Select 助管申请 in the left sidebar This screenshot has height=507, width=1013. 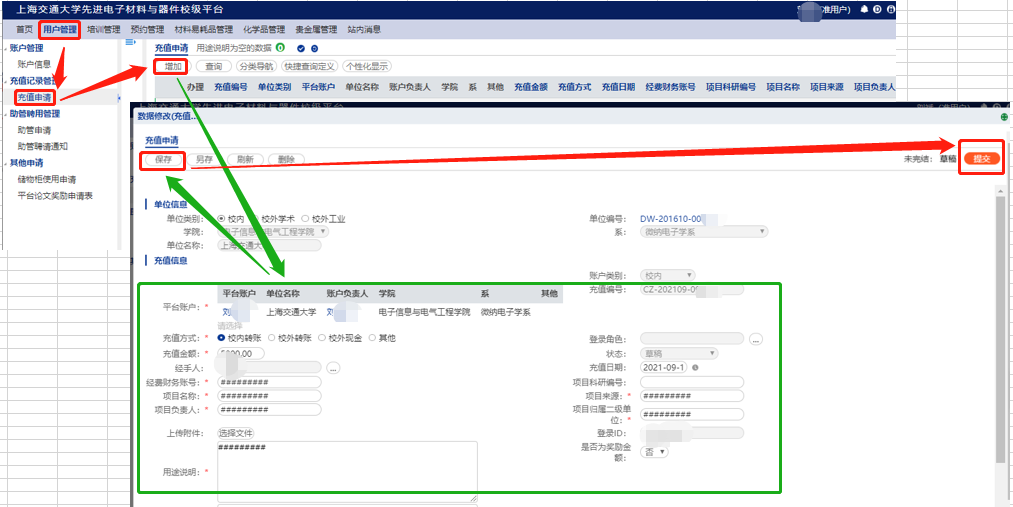pyautogui.click(x=34, y=130)
